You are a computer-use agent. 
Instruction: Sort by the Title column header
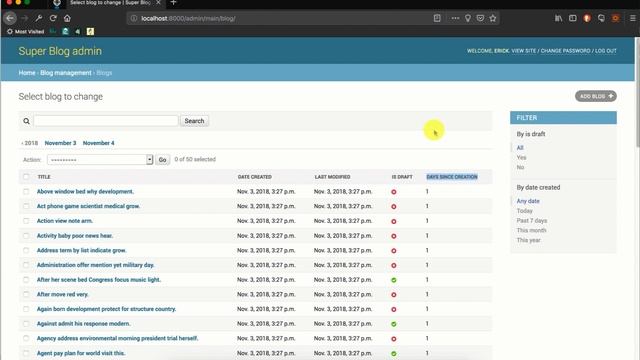tap(44, 177)
